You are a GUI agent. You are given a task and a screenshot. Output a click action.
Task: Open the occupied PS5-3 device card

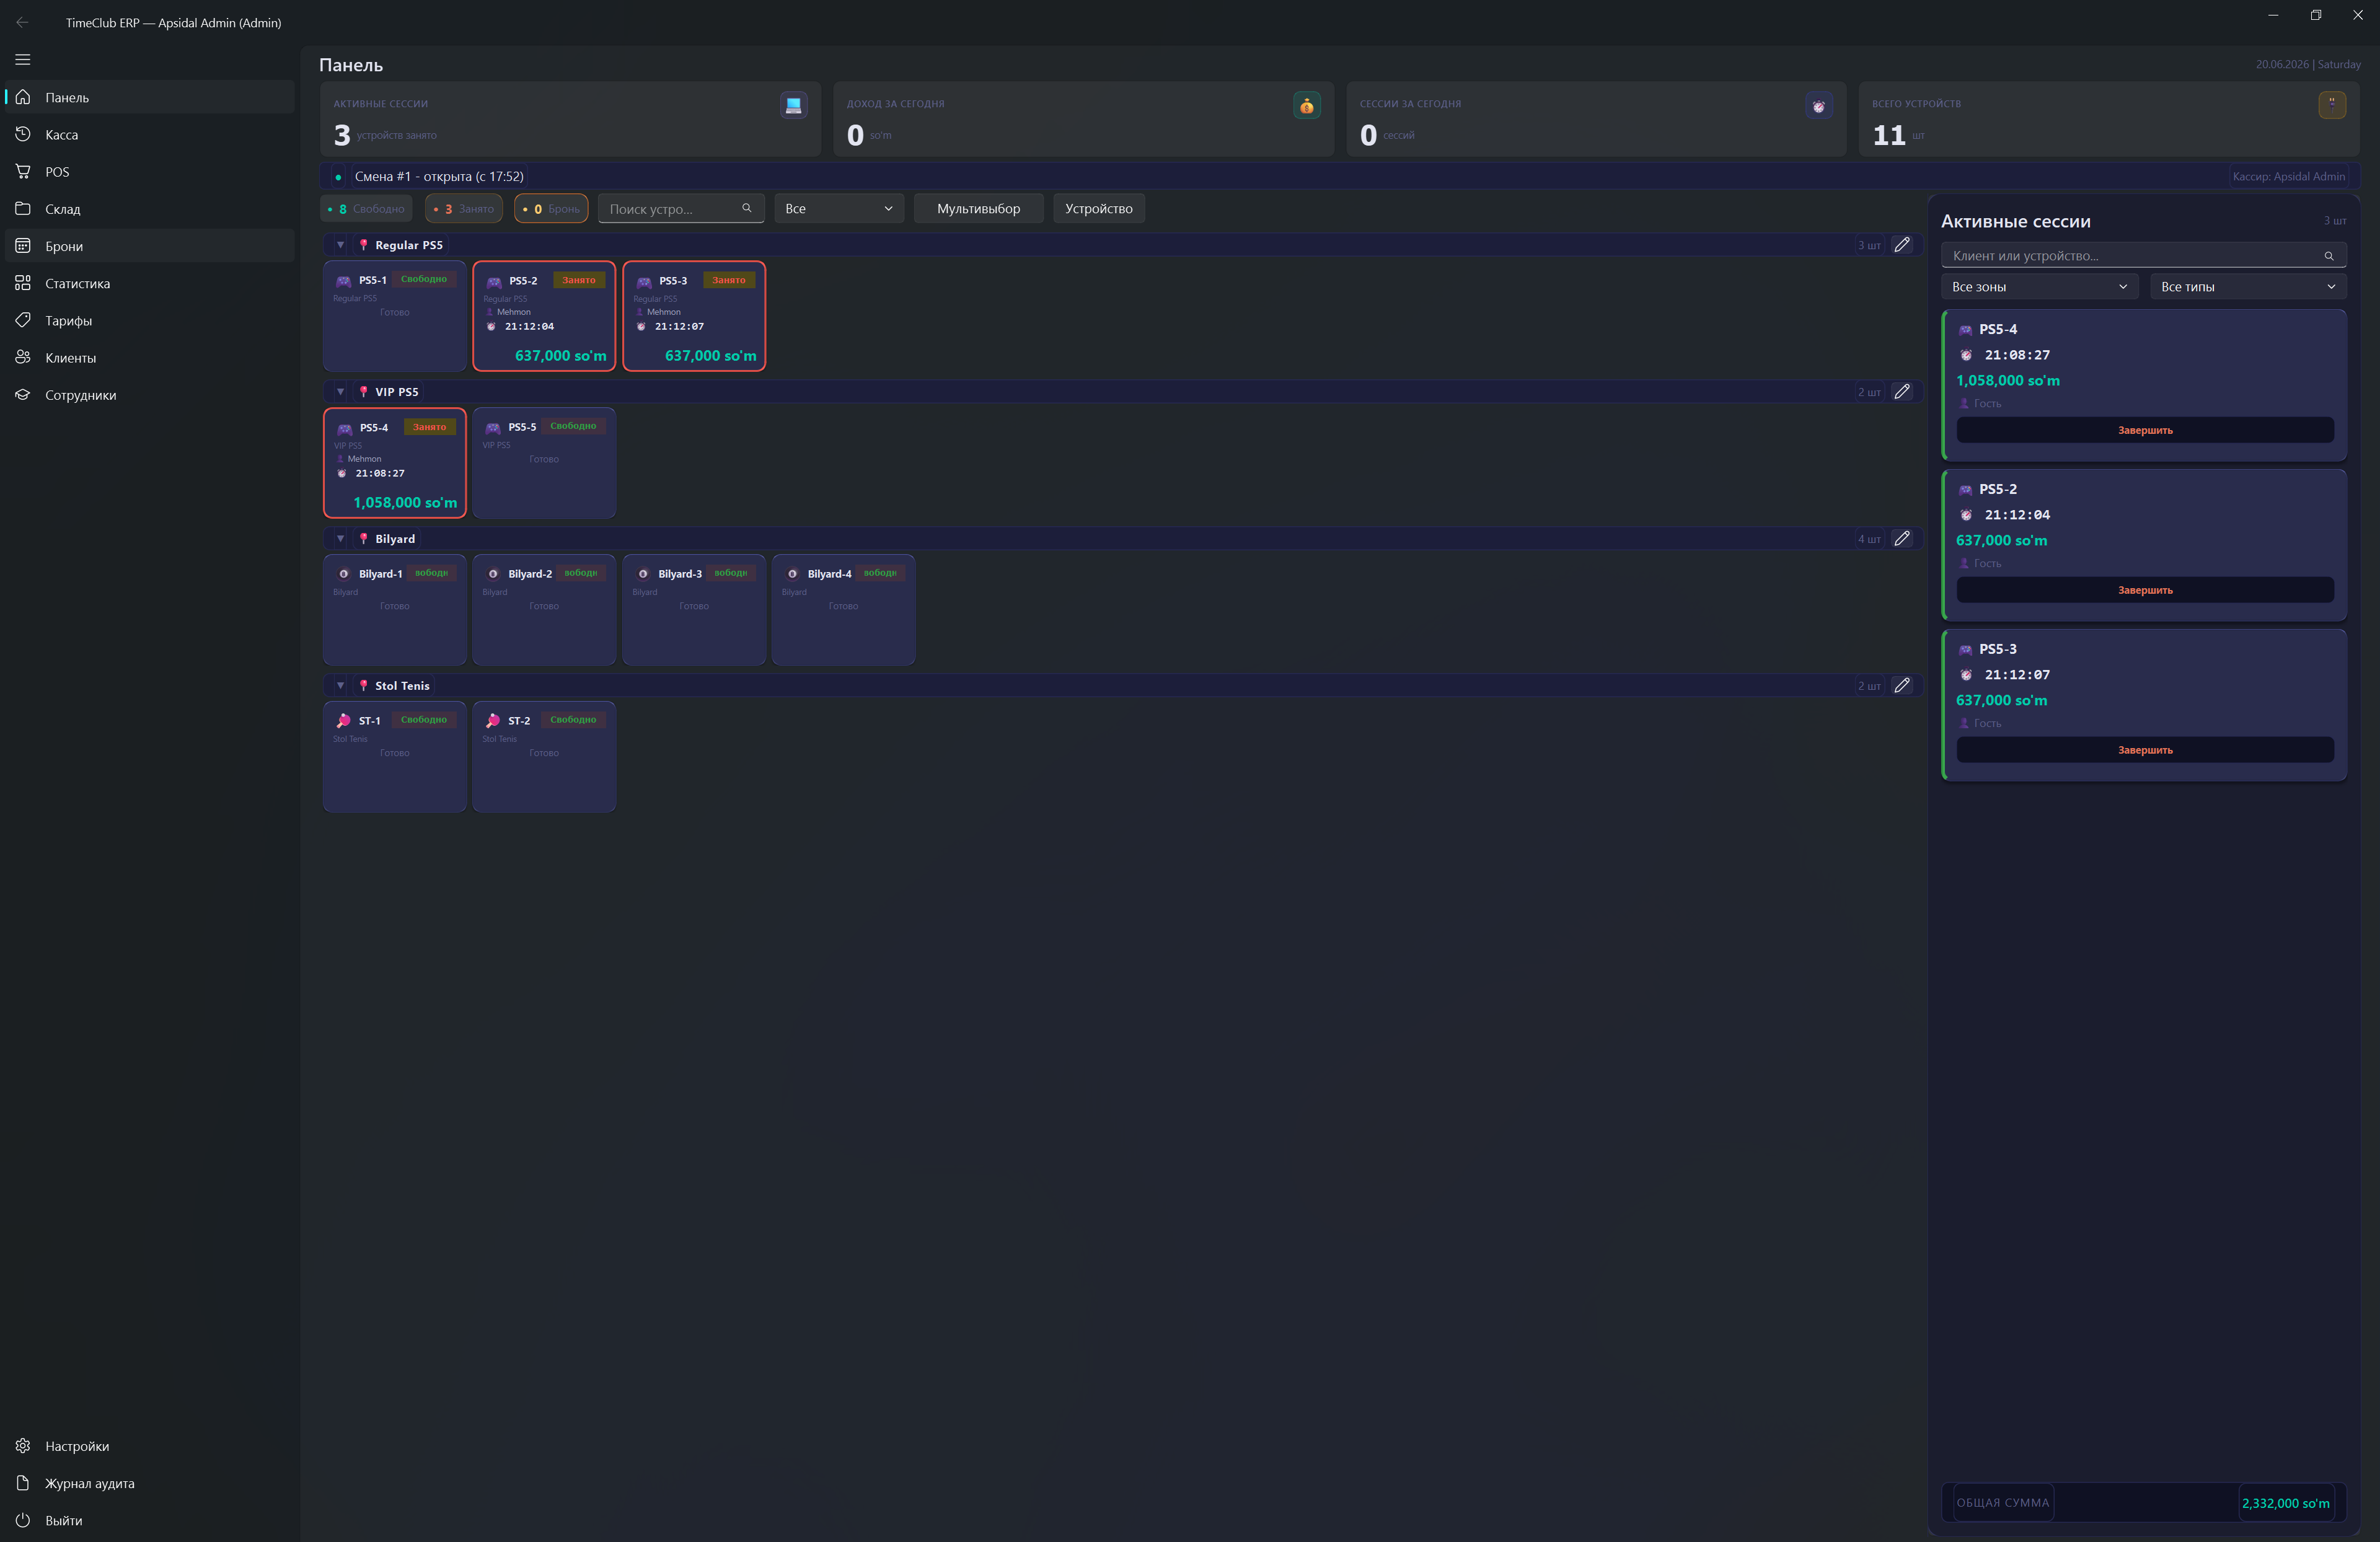click(694, 316)
